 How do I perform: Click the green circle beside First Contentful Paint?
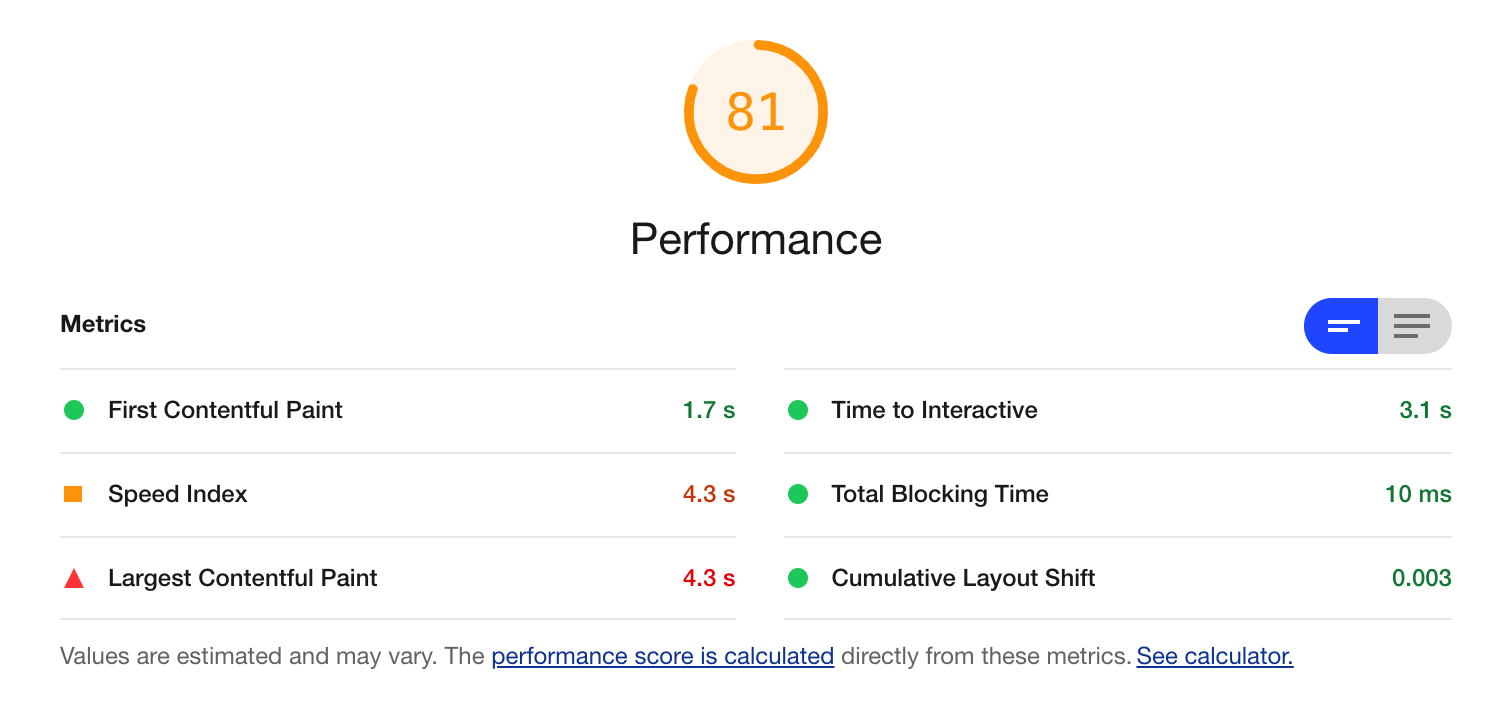74,410
